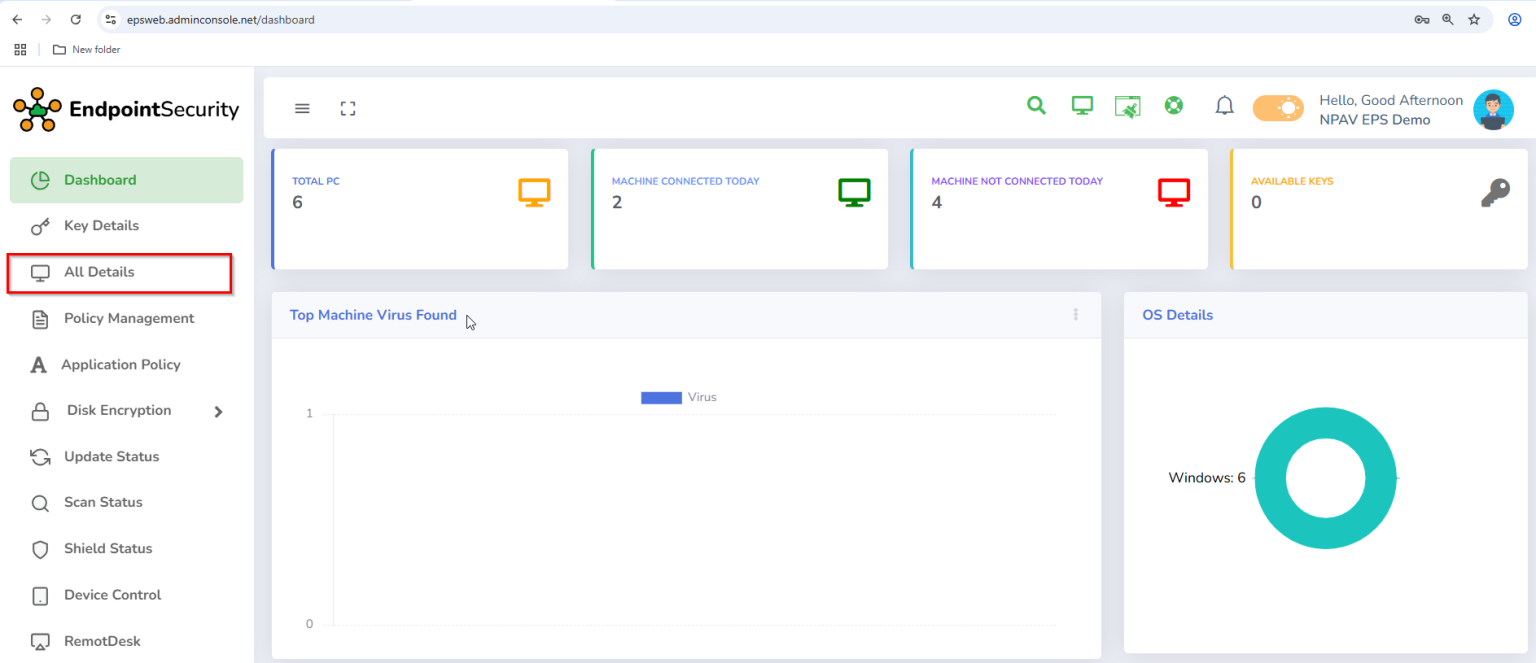1536x663 pixels.
Task: Click the green life-ring support icon
Action: 1173,104
